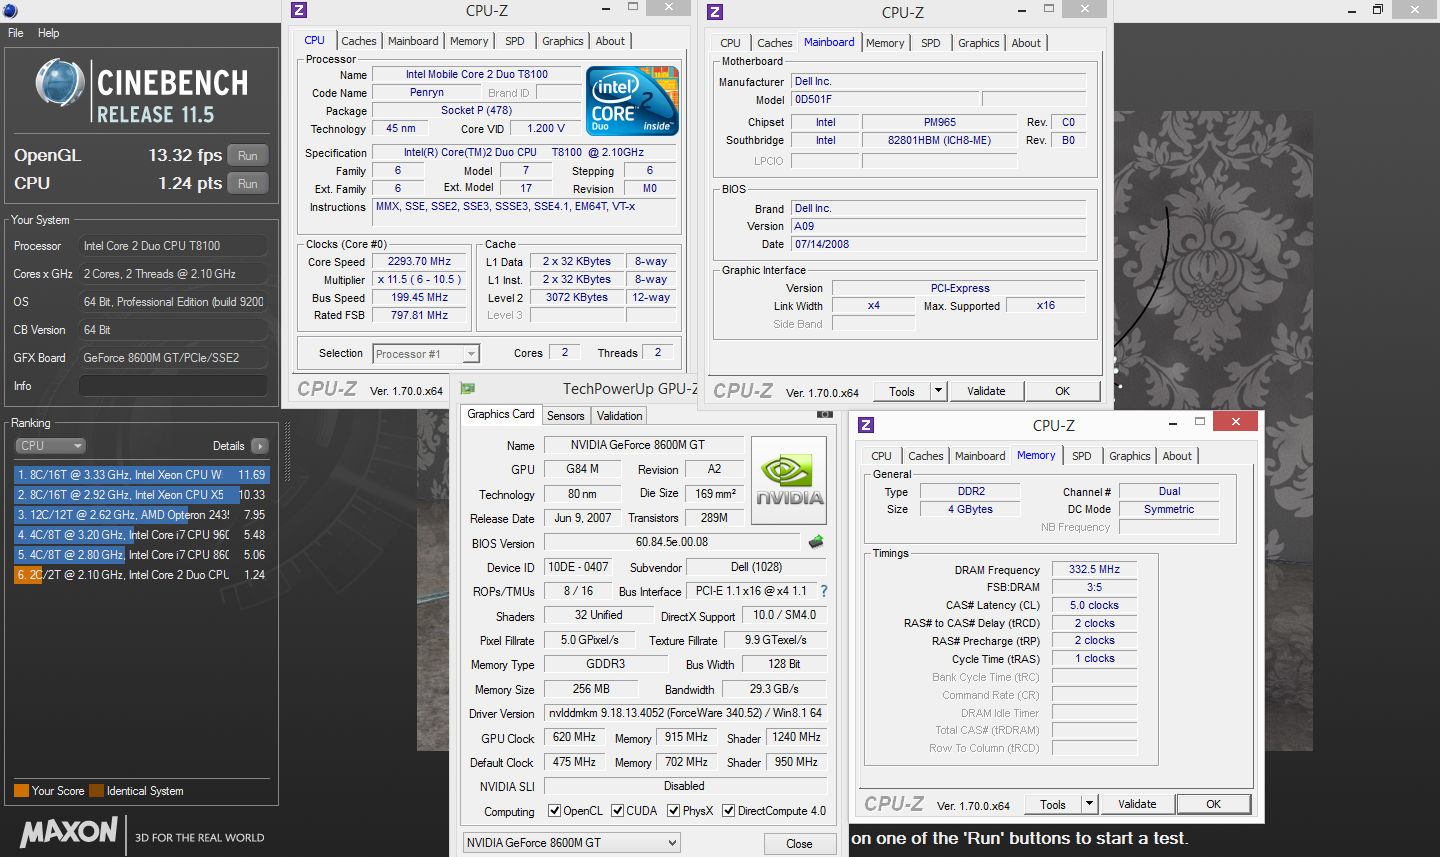Open the Ranking CPU dropdown in Cinebench
The width and height of the screenshot is (1440, 857).
pos(50,446)
